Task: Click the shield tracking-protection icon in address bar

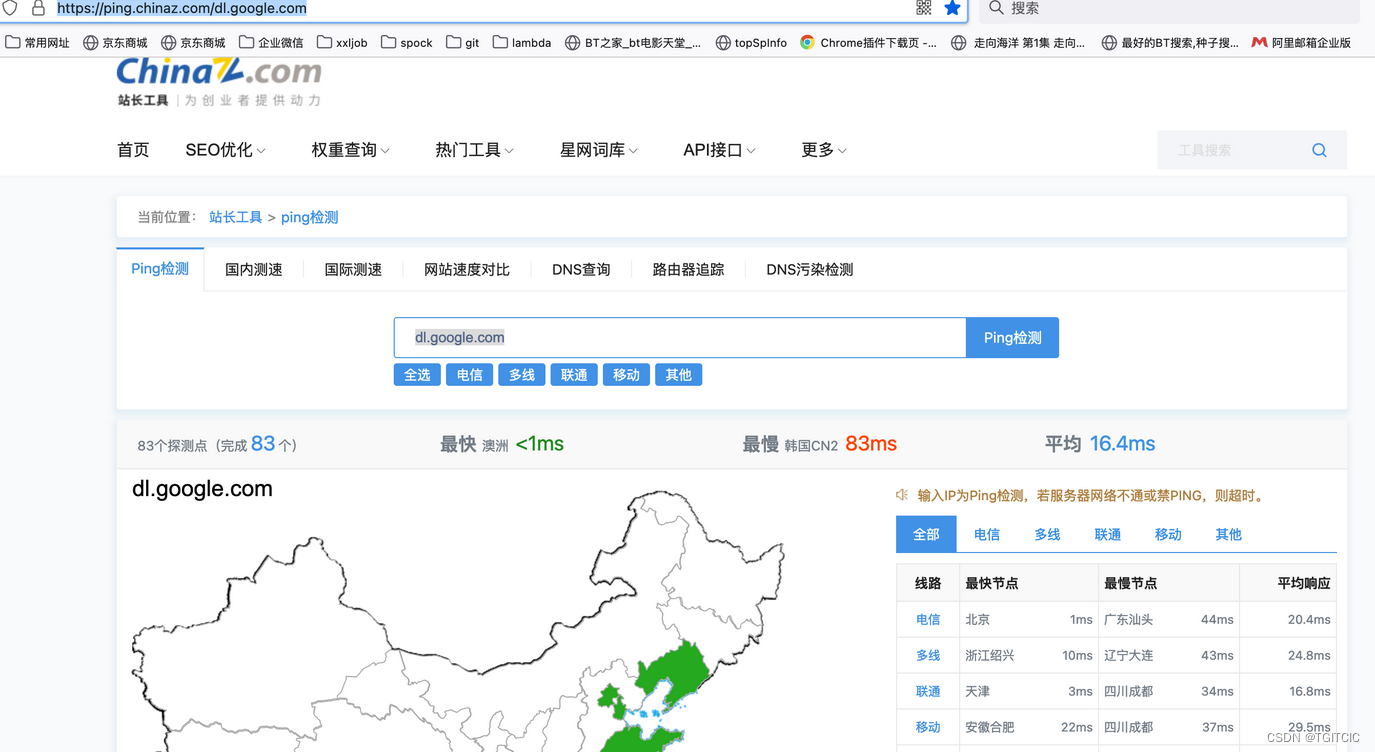Action: point(9,8)
